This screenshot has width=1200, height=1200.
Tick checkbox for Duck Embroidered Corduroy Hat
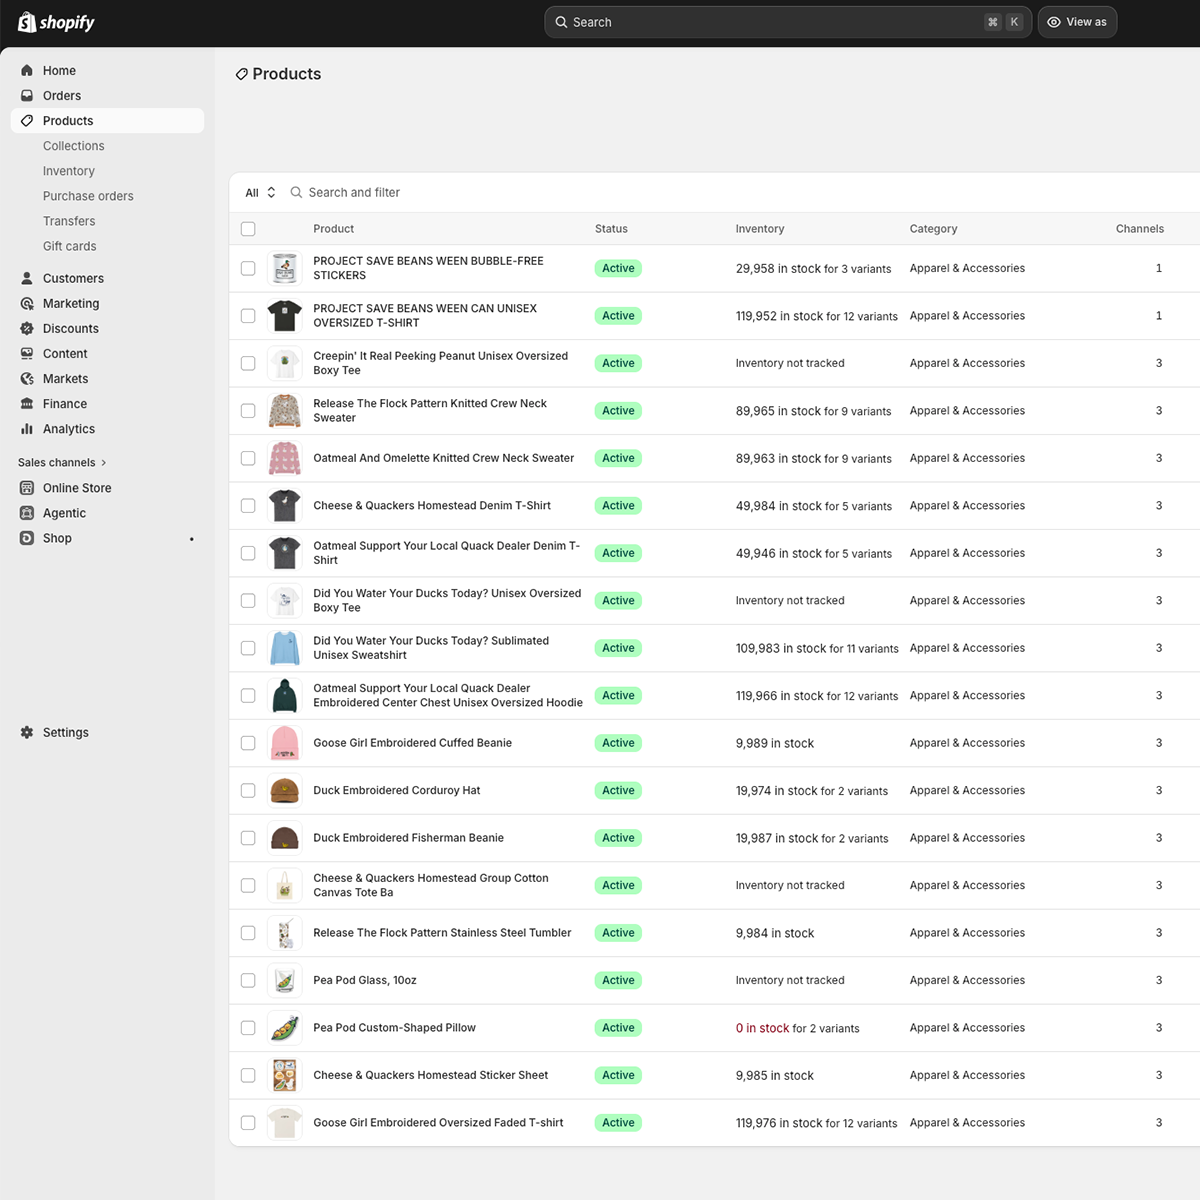click(x=248, y=791)
